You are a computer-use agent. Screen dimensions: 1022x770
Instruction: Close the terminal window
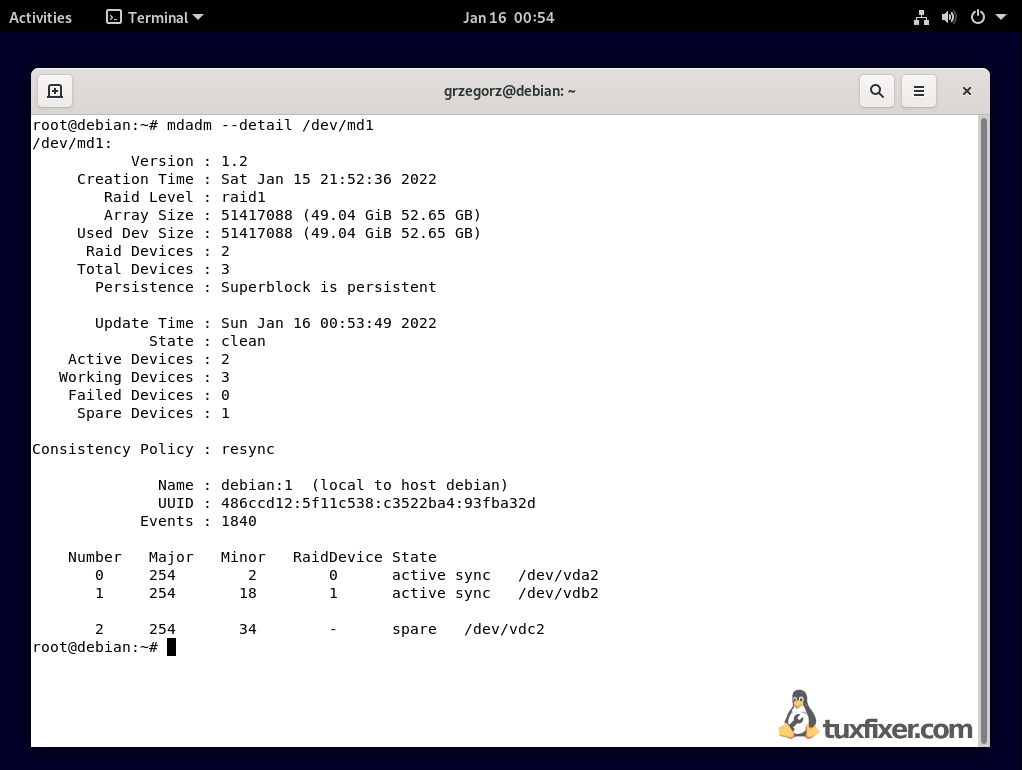coord(967,91)
